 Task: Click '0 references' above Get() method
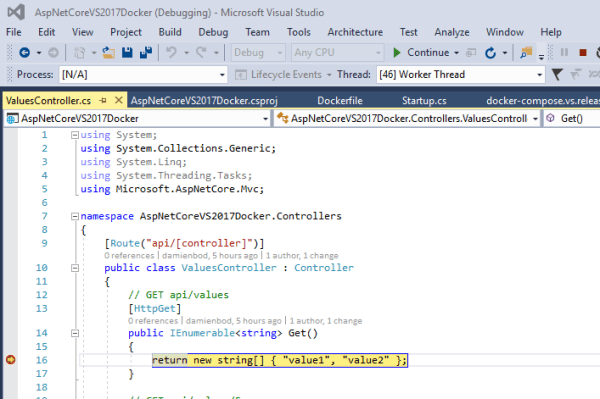click(x=153, y=321)
